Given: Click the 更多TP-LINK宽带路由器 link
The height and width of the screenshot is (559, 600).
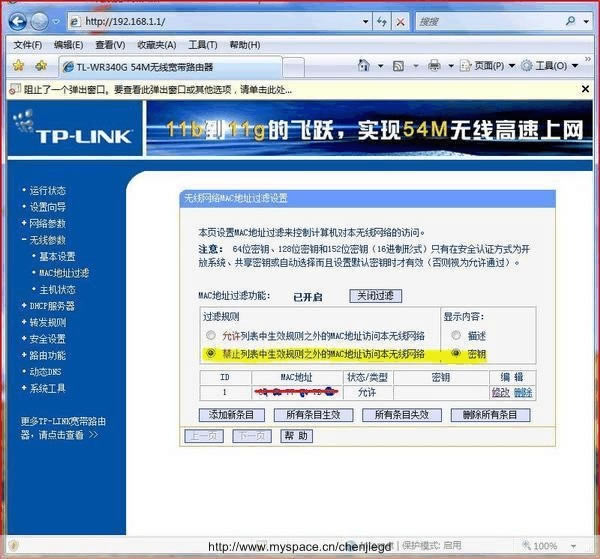Looking at the screenshot, I should (61, 428).
